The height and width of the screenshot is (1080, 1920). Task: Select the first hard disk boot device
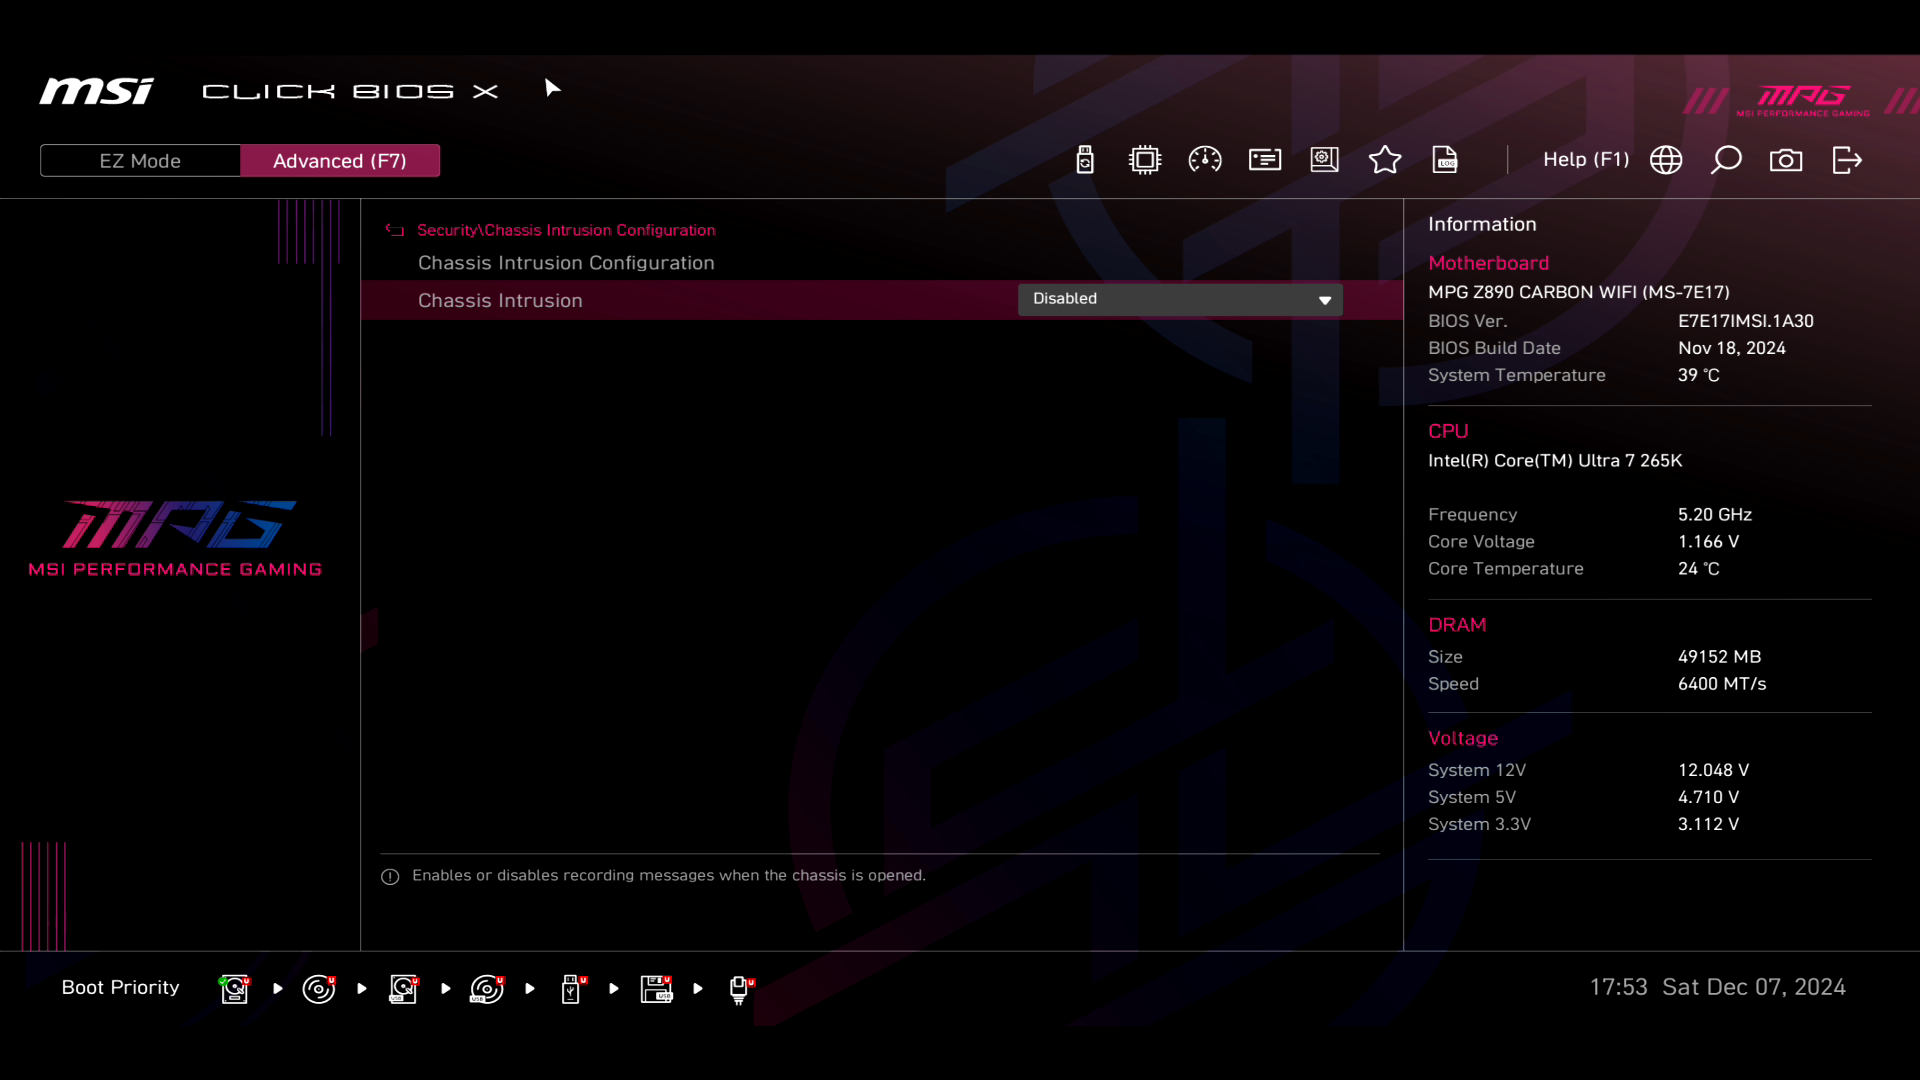(235, 989)
